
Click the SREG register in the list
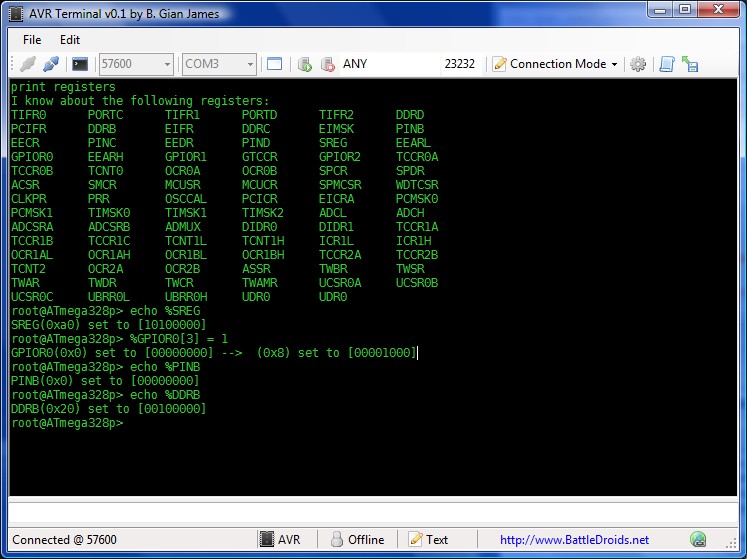[x=333, y=142]
